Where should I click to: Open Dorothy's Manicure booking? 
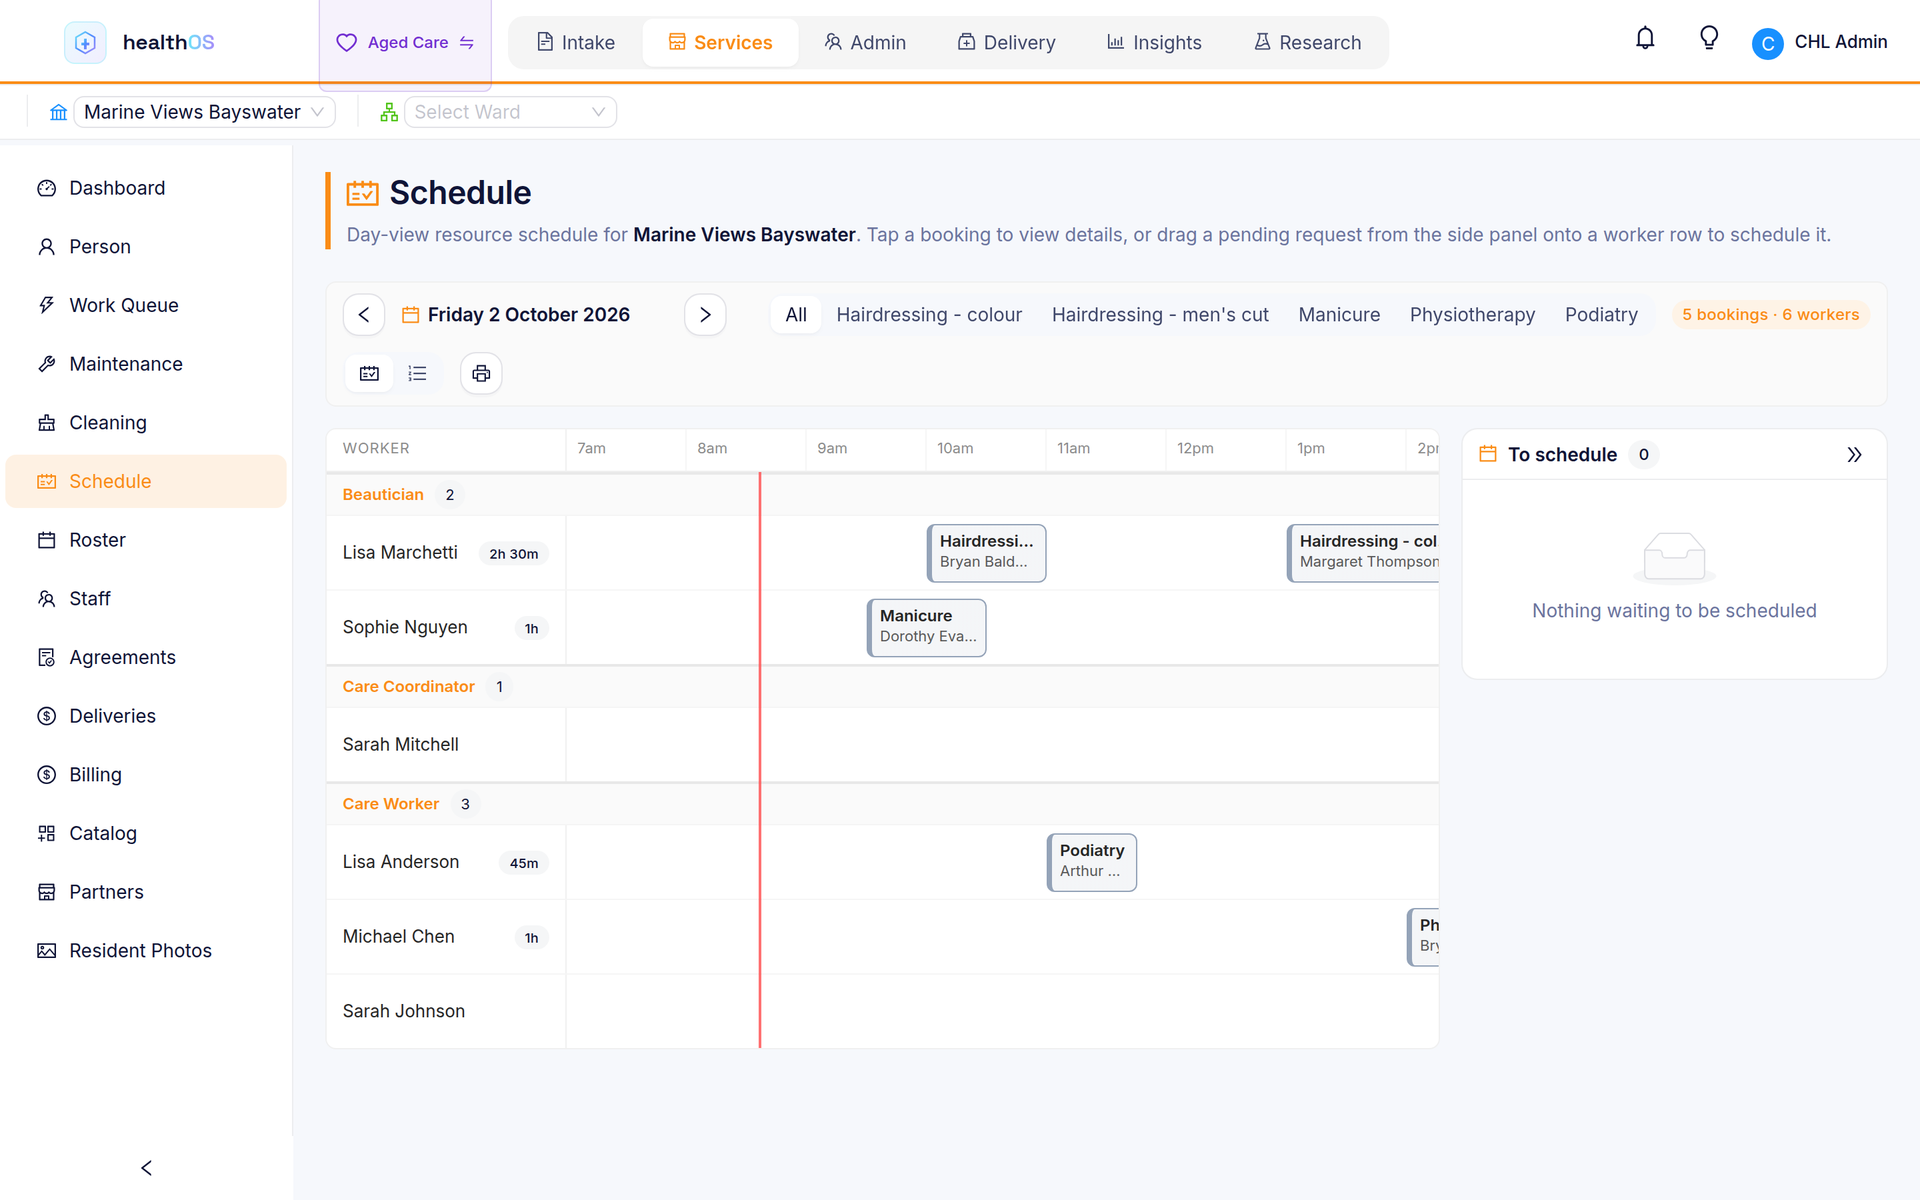[927, 628]
